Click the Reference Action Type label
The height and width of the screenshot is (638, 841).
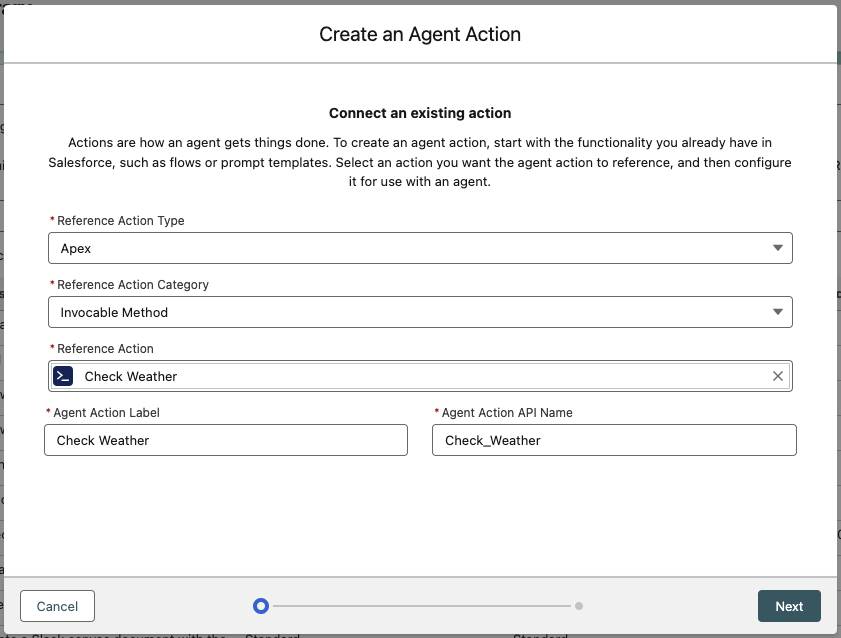(121, 220)
